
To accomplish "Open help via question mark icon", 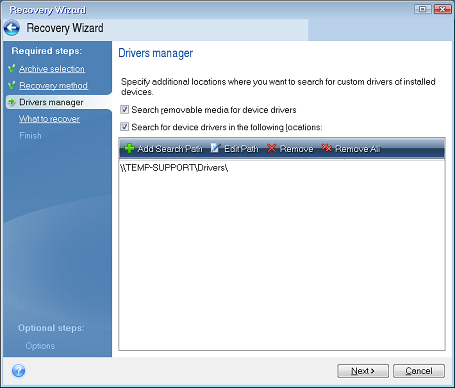I will click(x=18, y=371).
